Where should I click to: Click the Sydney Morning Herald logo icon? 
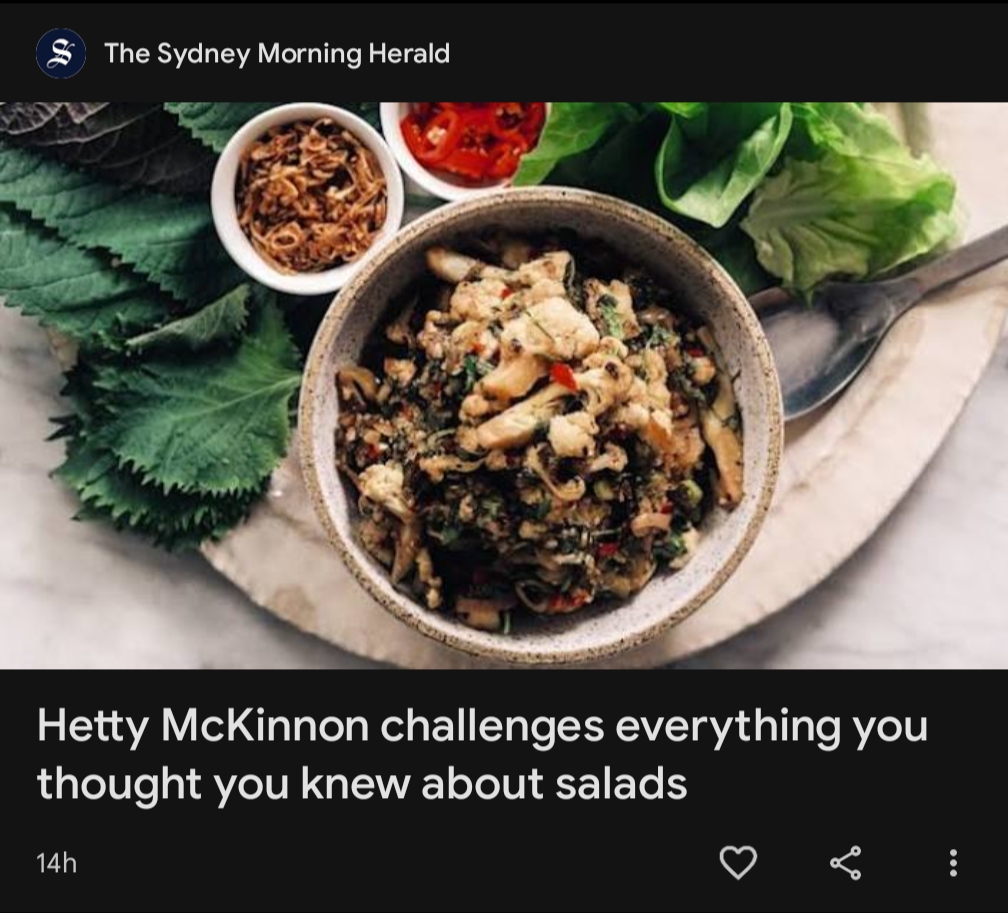point(60,53)
